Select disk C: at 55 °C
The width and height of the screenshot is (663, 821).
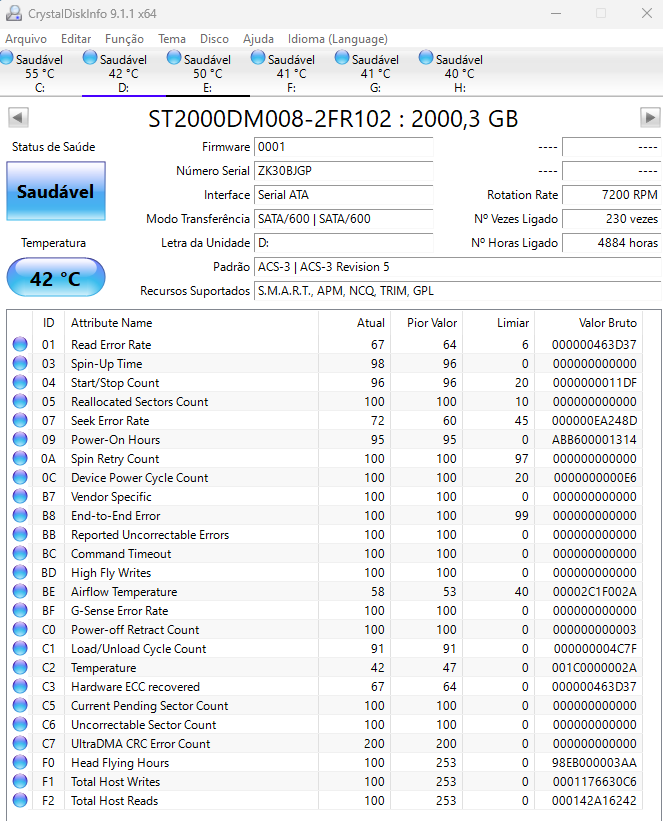point(40,73)
